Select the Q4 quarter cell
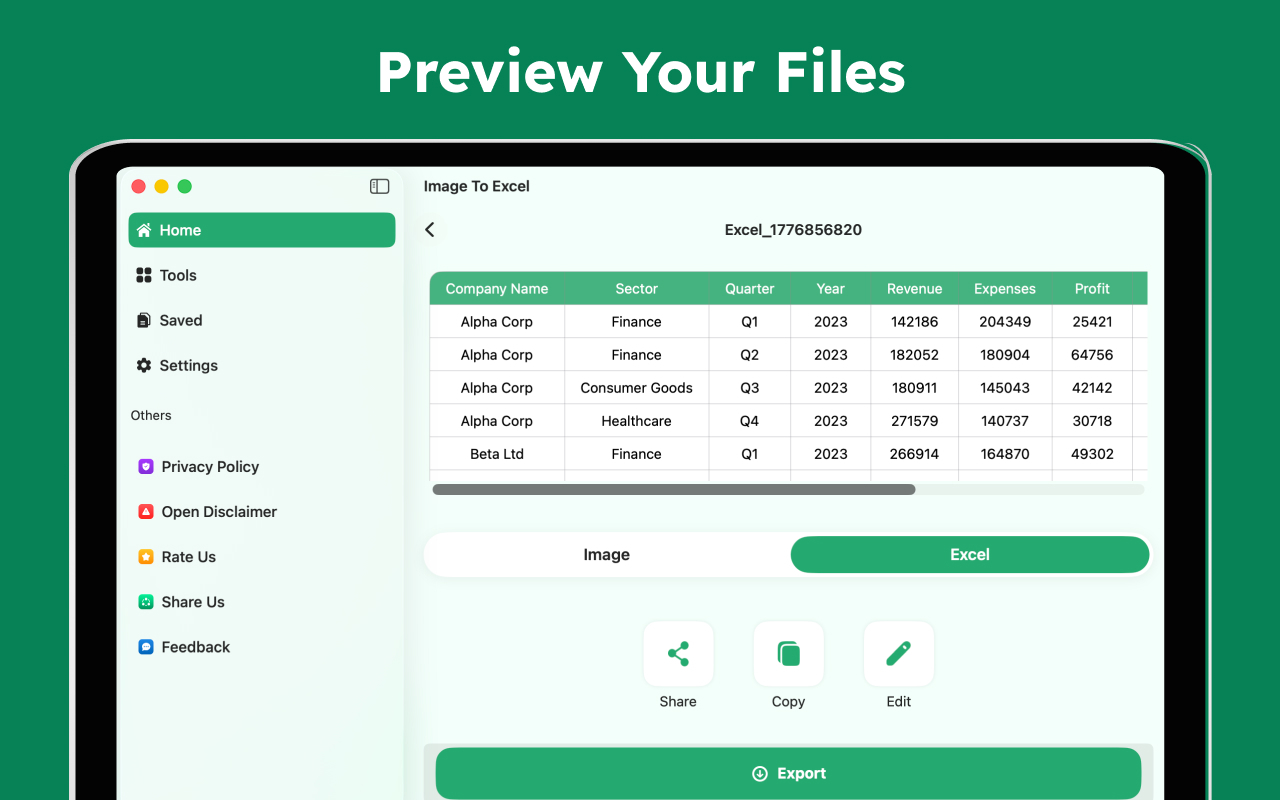 (x=750, y=421)
